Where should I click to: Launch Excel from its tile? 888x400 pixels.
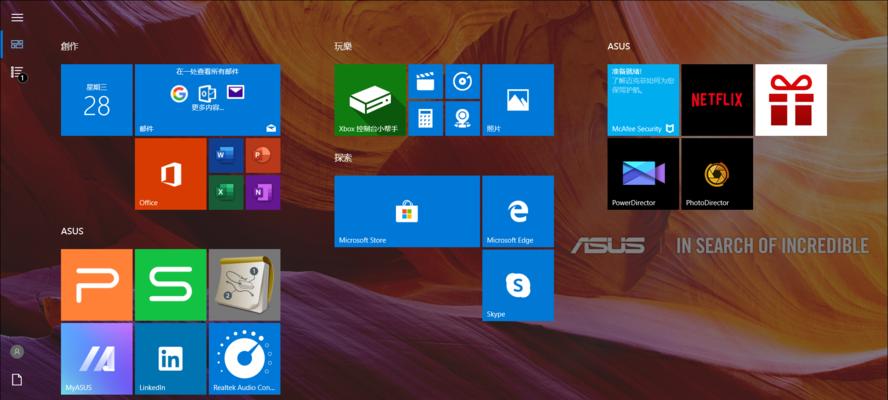226,193
